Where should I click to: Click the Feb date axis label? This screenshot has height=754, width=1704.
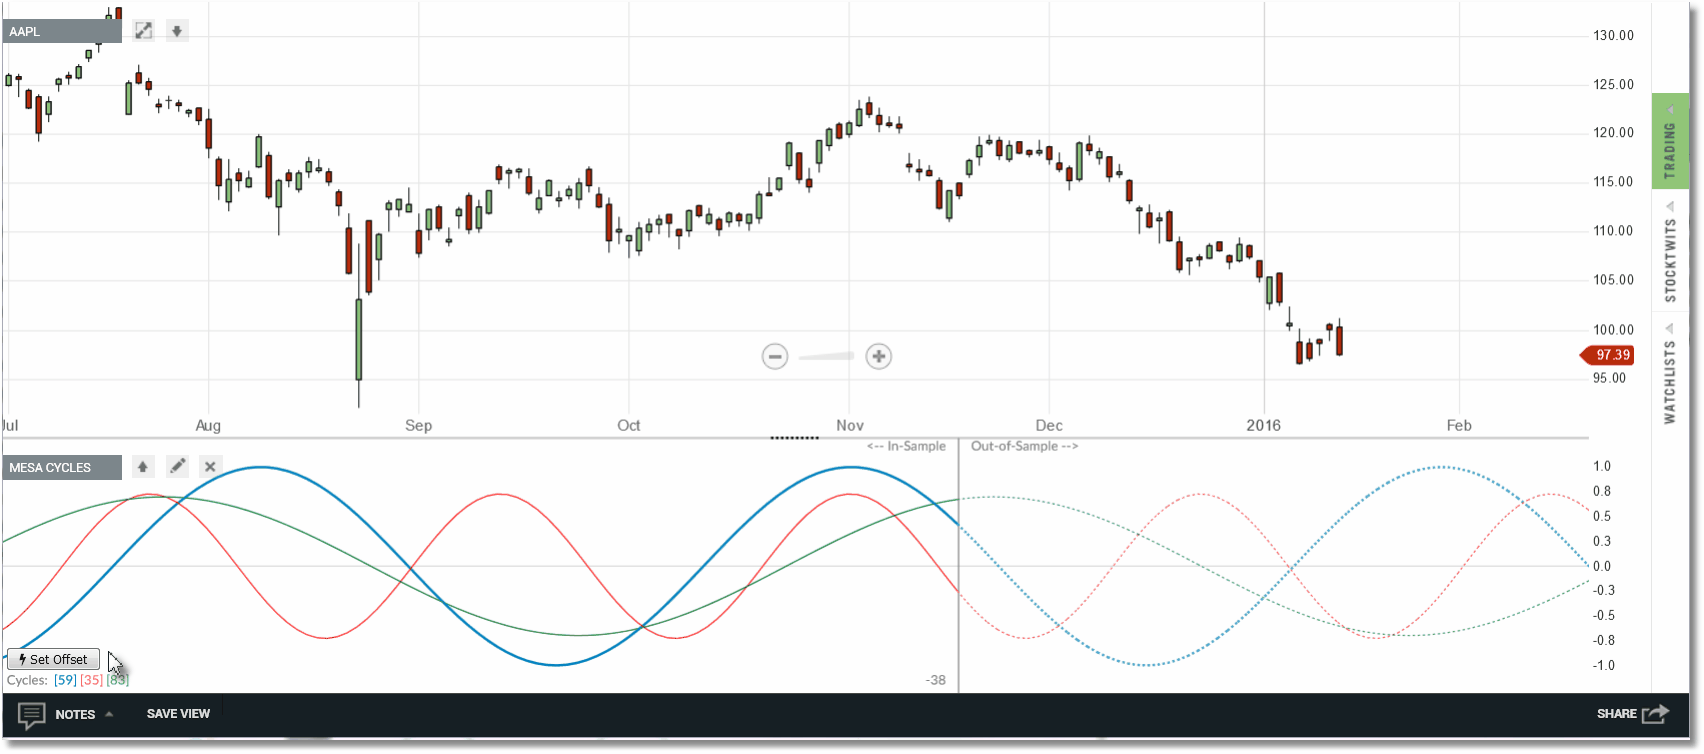point(1459,425)
